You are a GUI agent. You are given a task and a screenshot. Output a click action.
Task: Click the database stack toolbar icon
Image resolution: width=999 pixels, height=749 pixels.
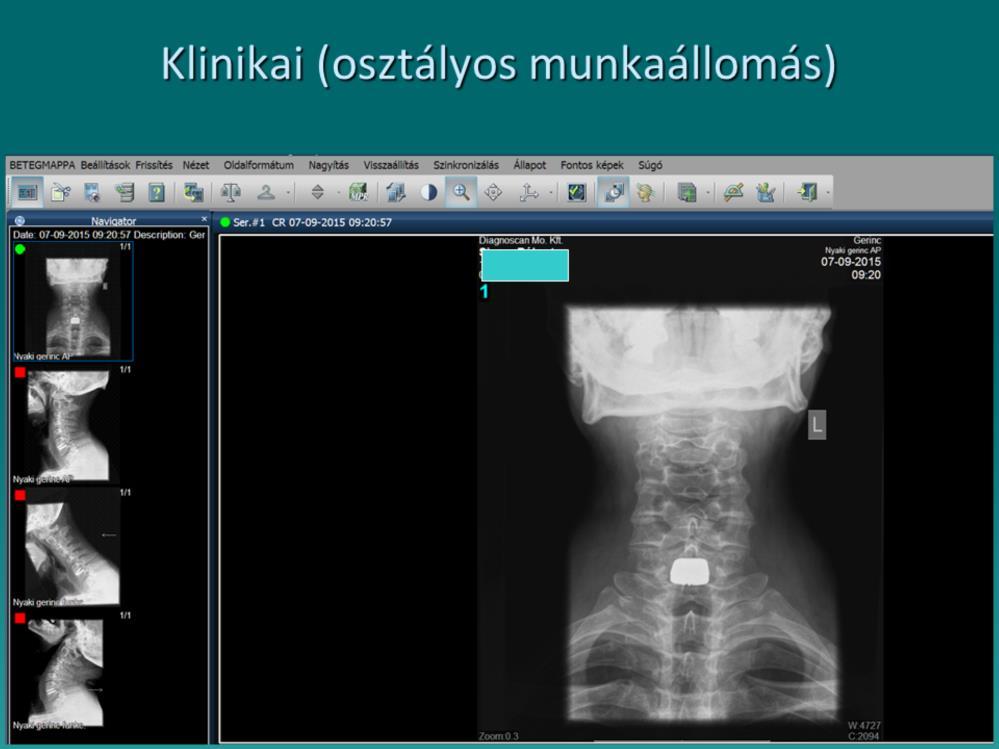pos(125,192)
